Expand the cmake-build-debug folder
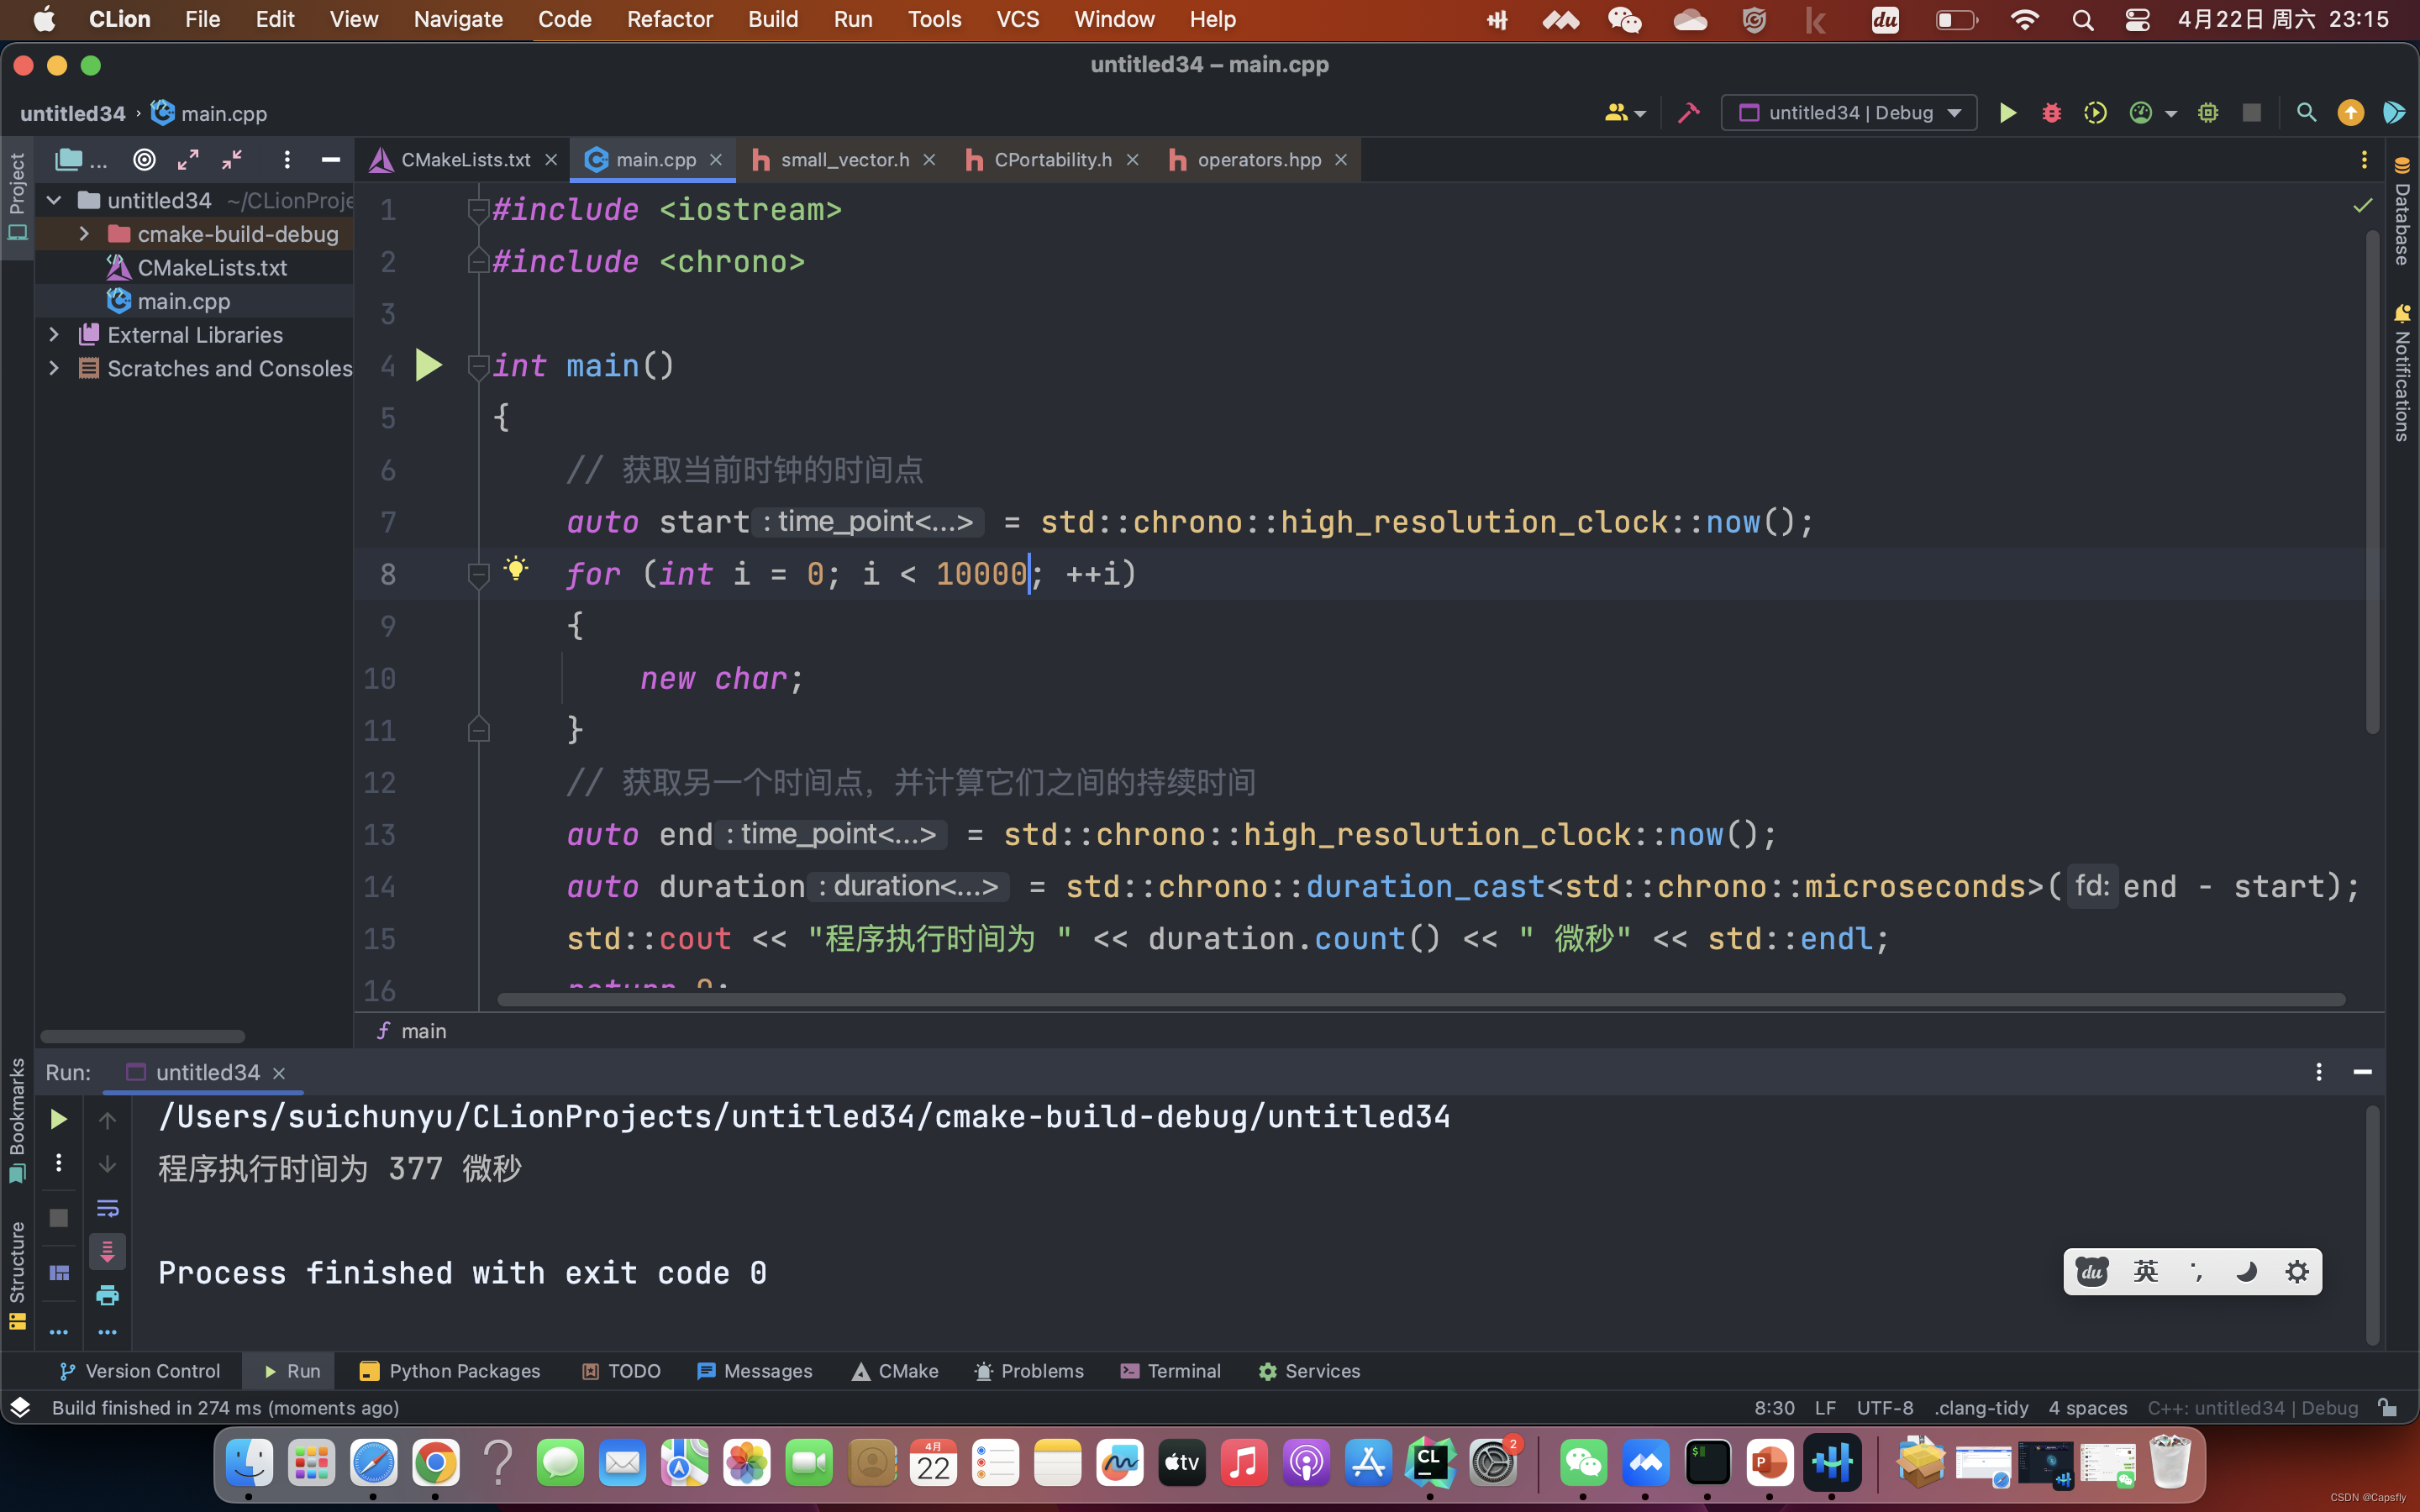 click(x=85, y=234)
